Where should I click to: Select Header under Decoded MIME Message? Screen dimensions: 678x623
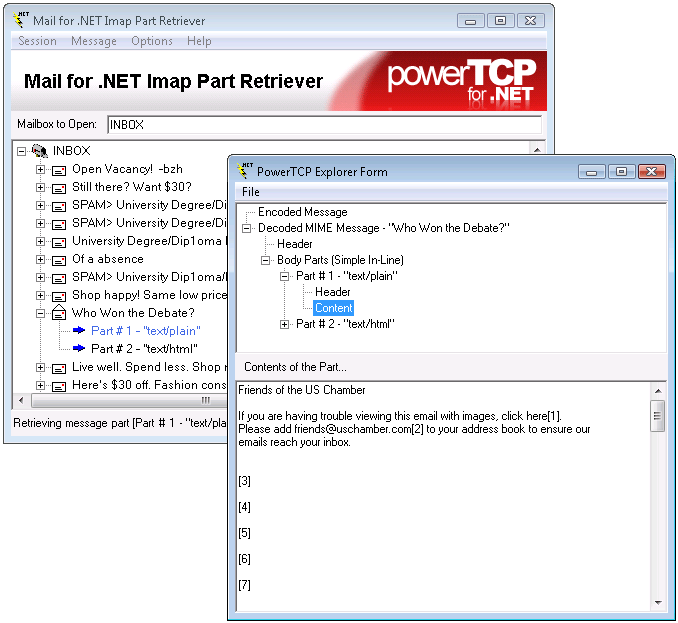(x=294, y=244)
